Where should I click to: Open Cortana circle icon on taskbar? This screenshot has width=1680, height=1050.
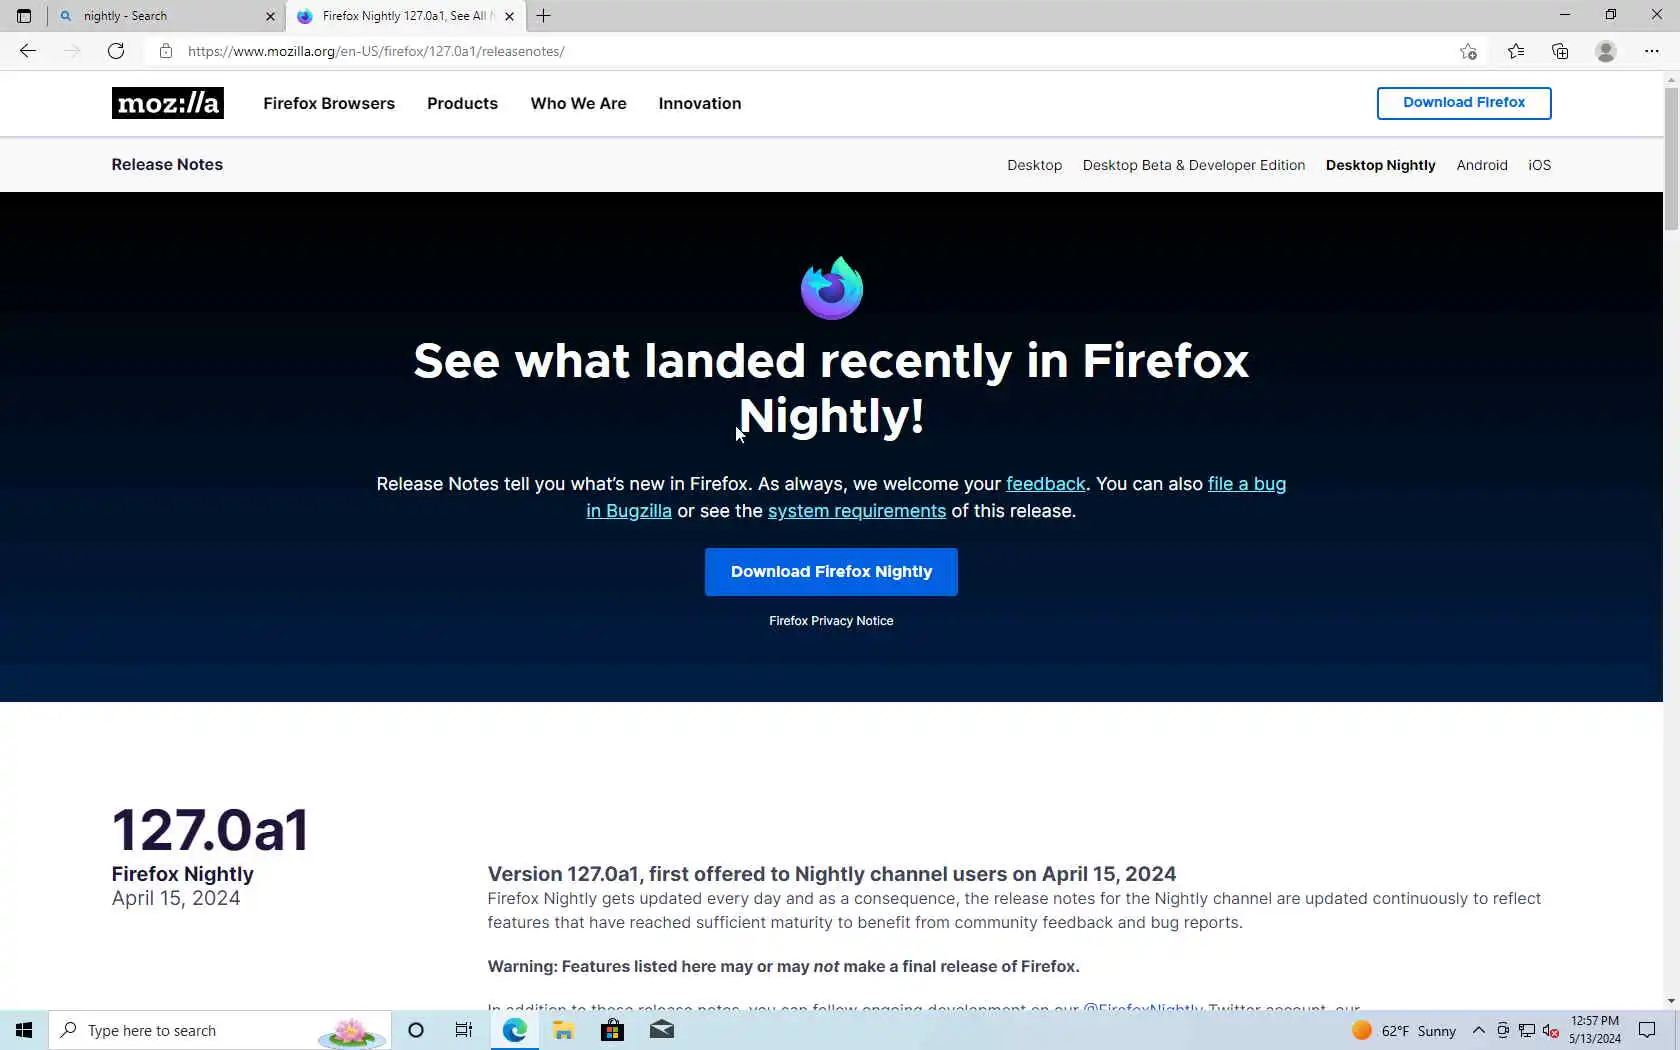pos(416,1030)
